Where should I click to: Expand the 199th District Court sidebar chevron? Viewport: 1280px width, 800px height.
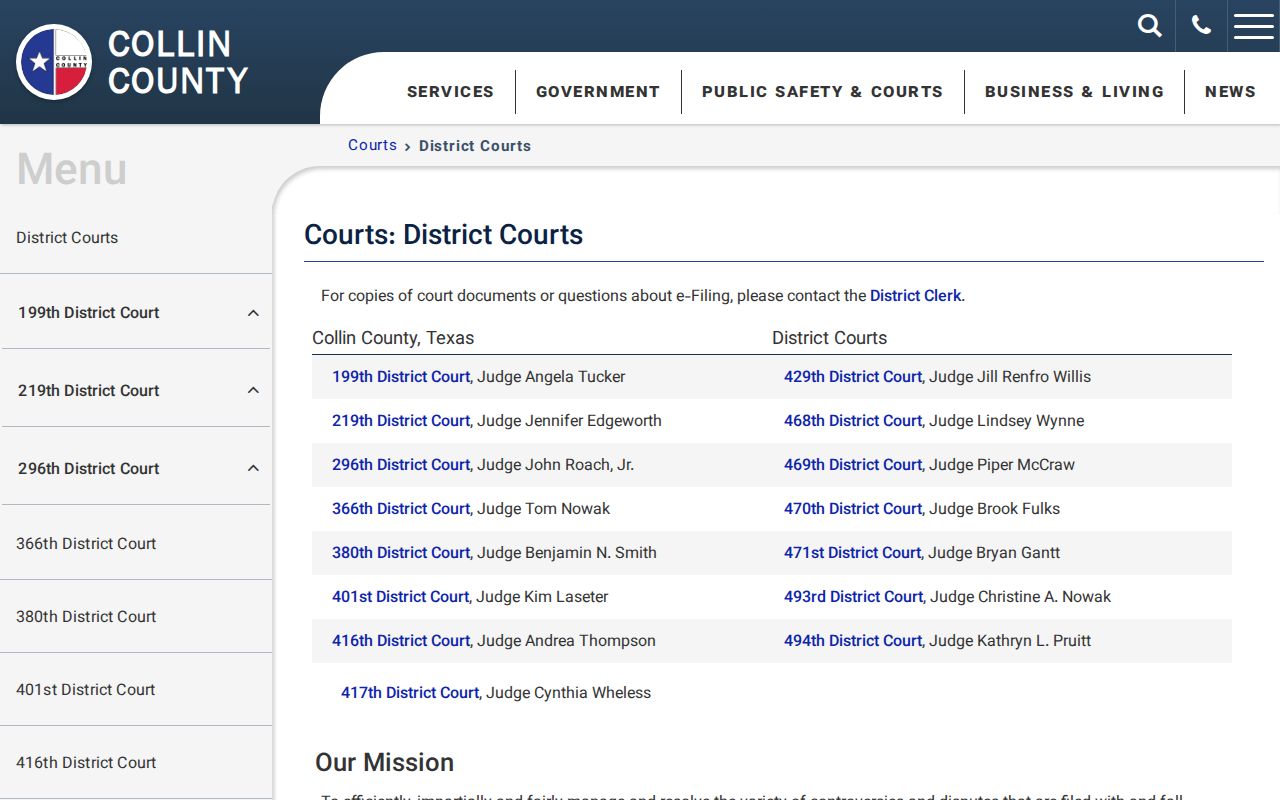click(253, 313)
